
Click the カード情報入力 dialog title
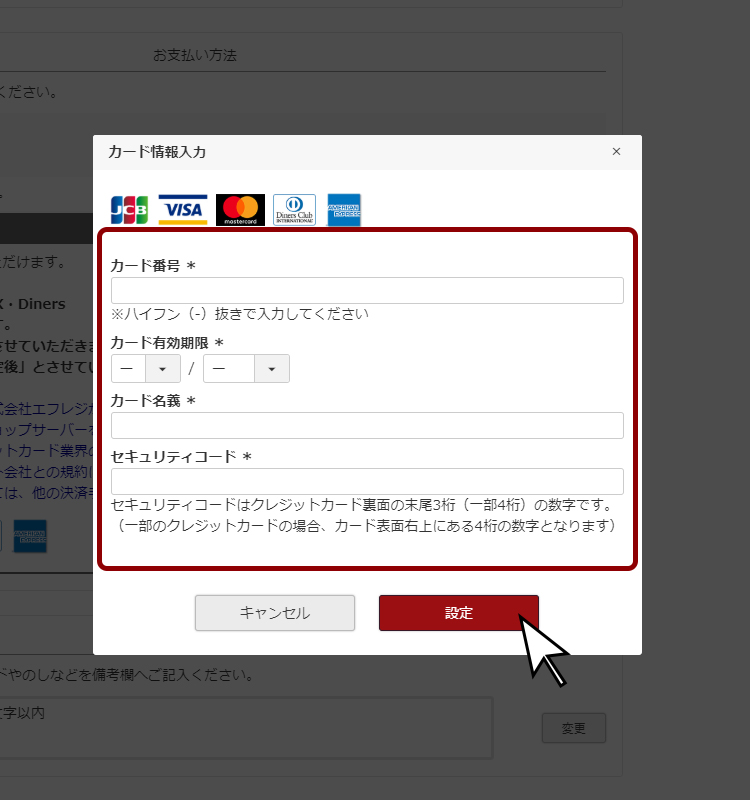157,152
